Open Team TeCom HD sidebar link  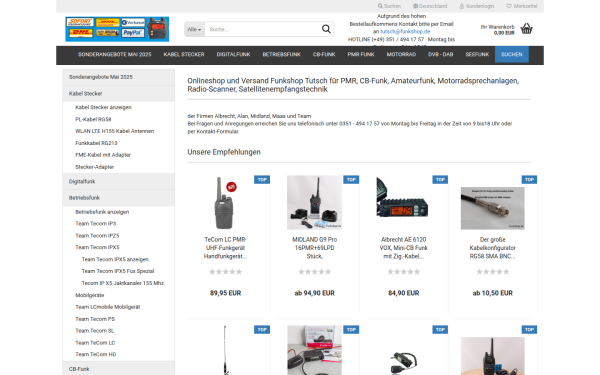coord(96,354)
